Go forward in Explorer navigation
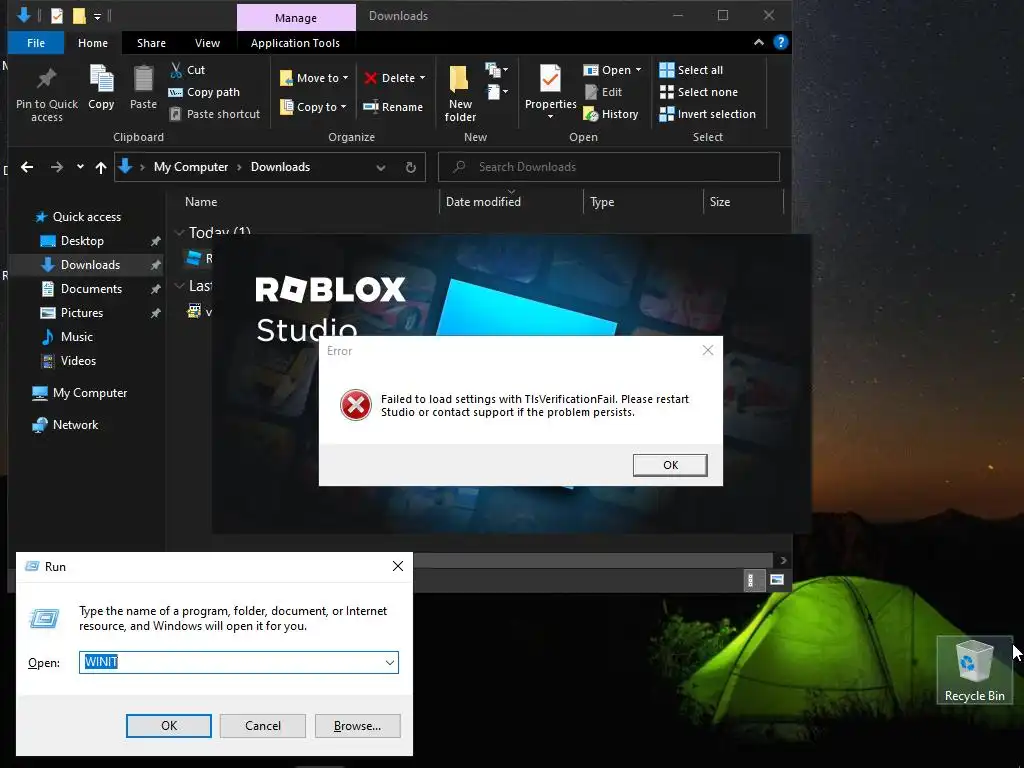The height and width of the screenshot is (768, 1024). 57,167
